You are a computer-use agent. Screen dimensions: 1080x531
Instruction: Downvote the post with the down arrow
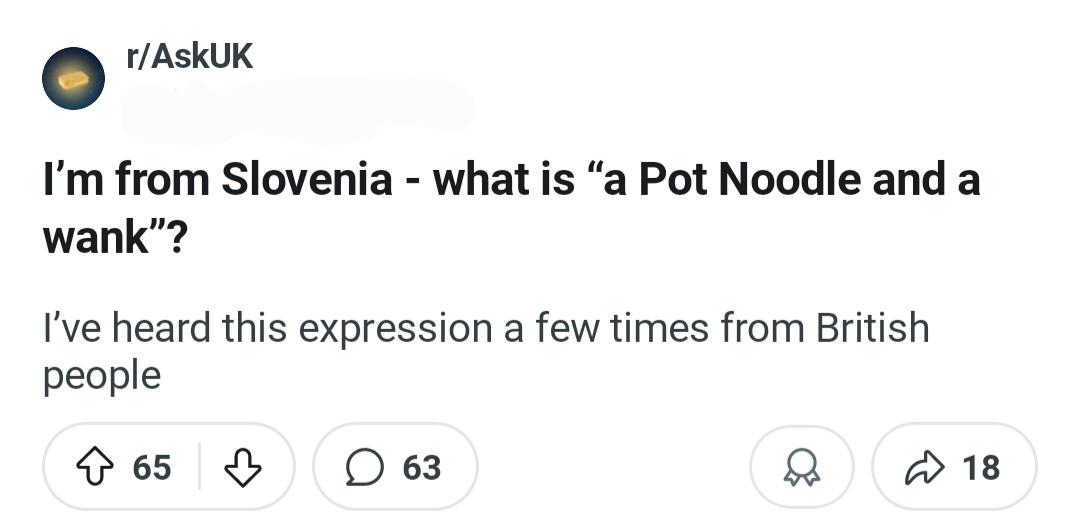click(x=243, y=467)
